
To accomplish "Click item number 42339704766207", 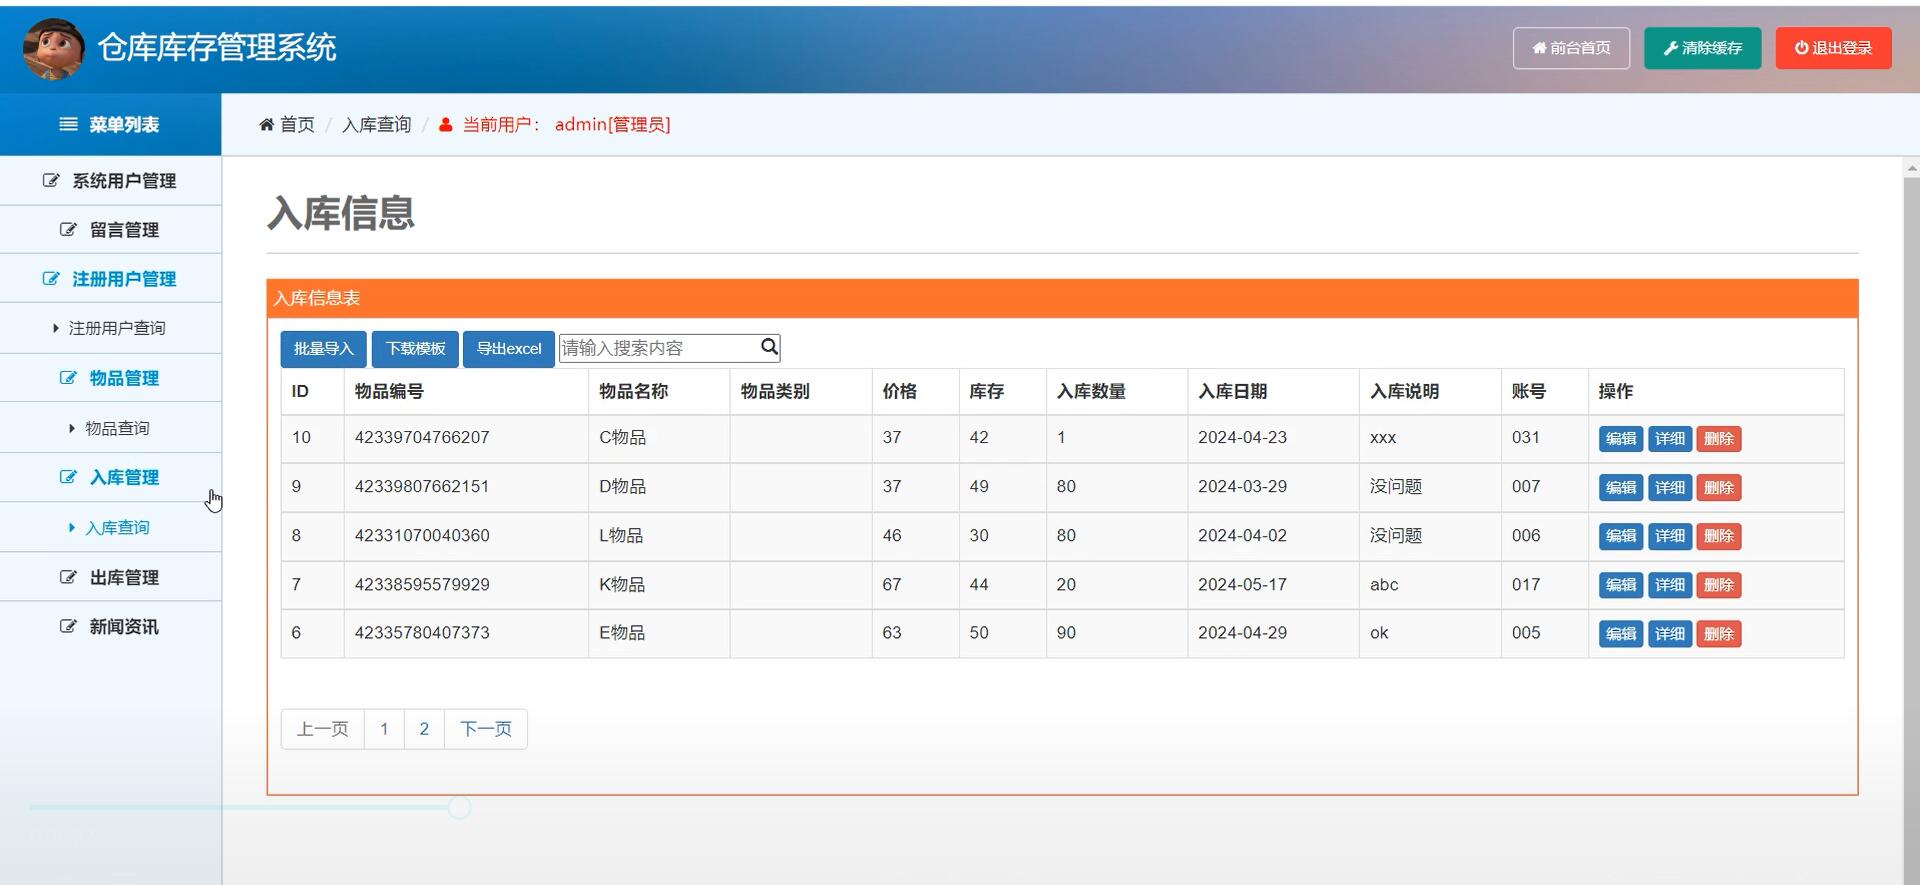I will pos(422,438).
